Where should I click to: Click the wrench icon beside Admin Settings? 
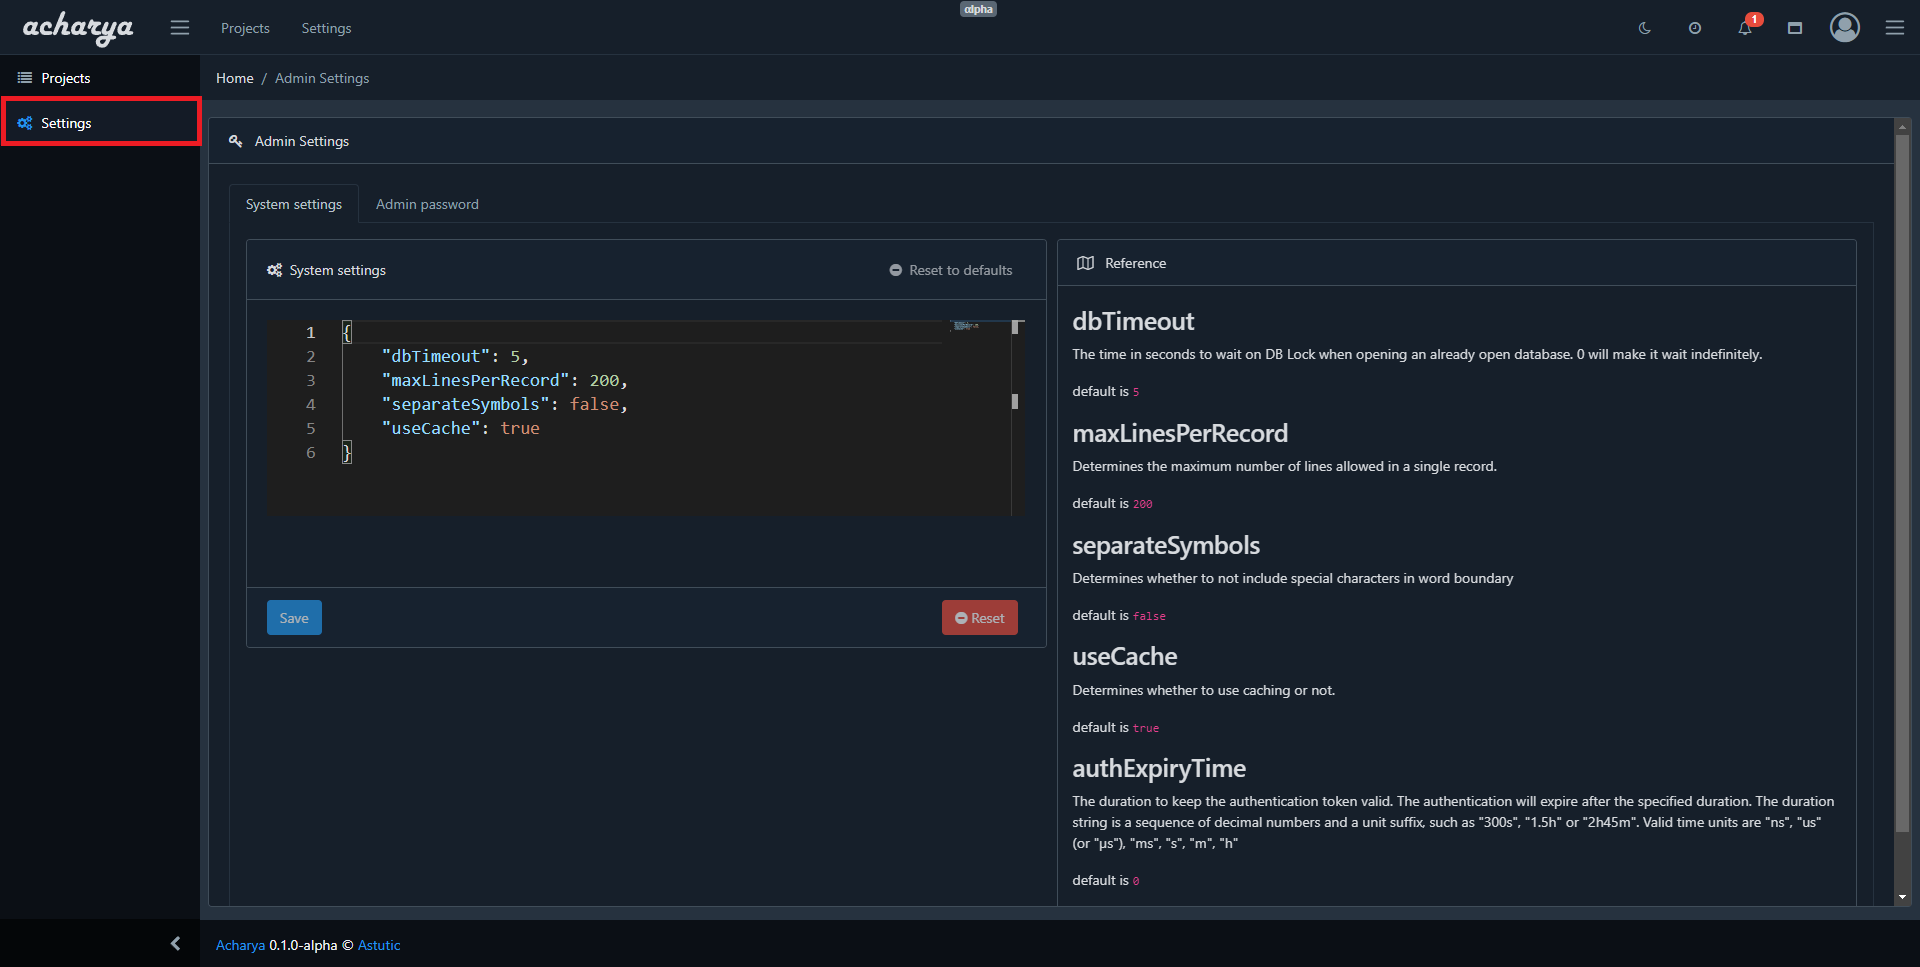pos(236,141)
